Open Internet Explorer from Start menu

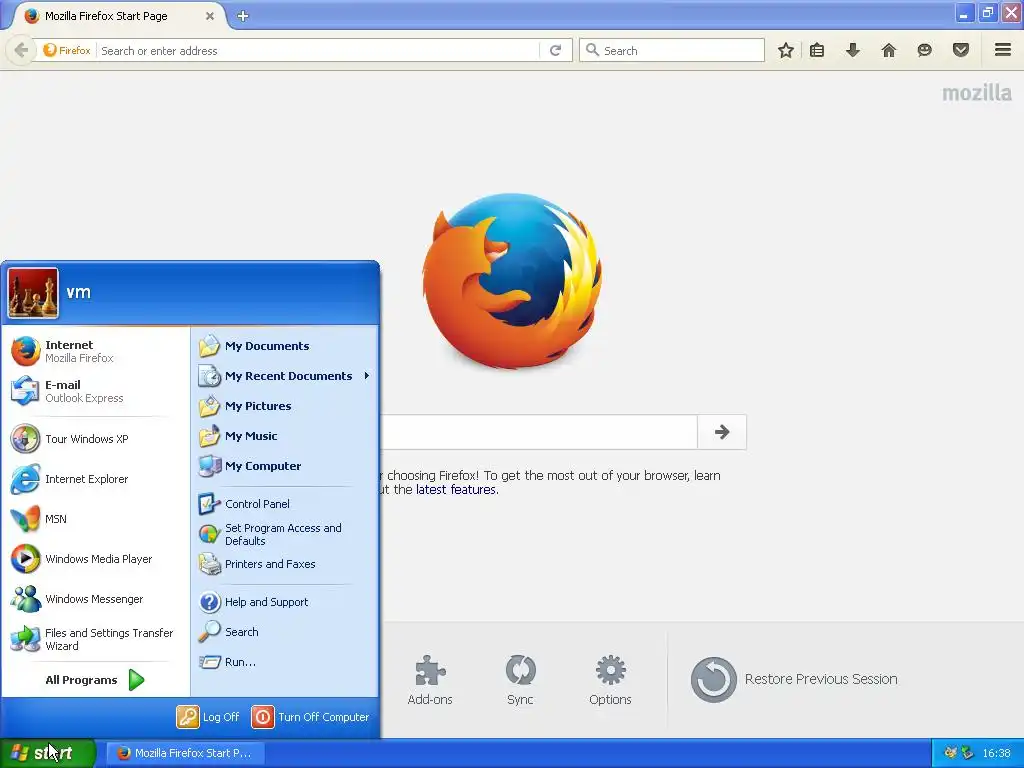(95, 479)
